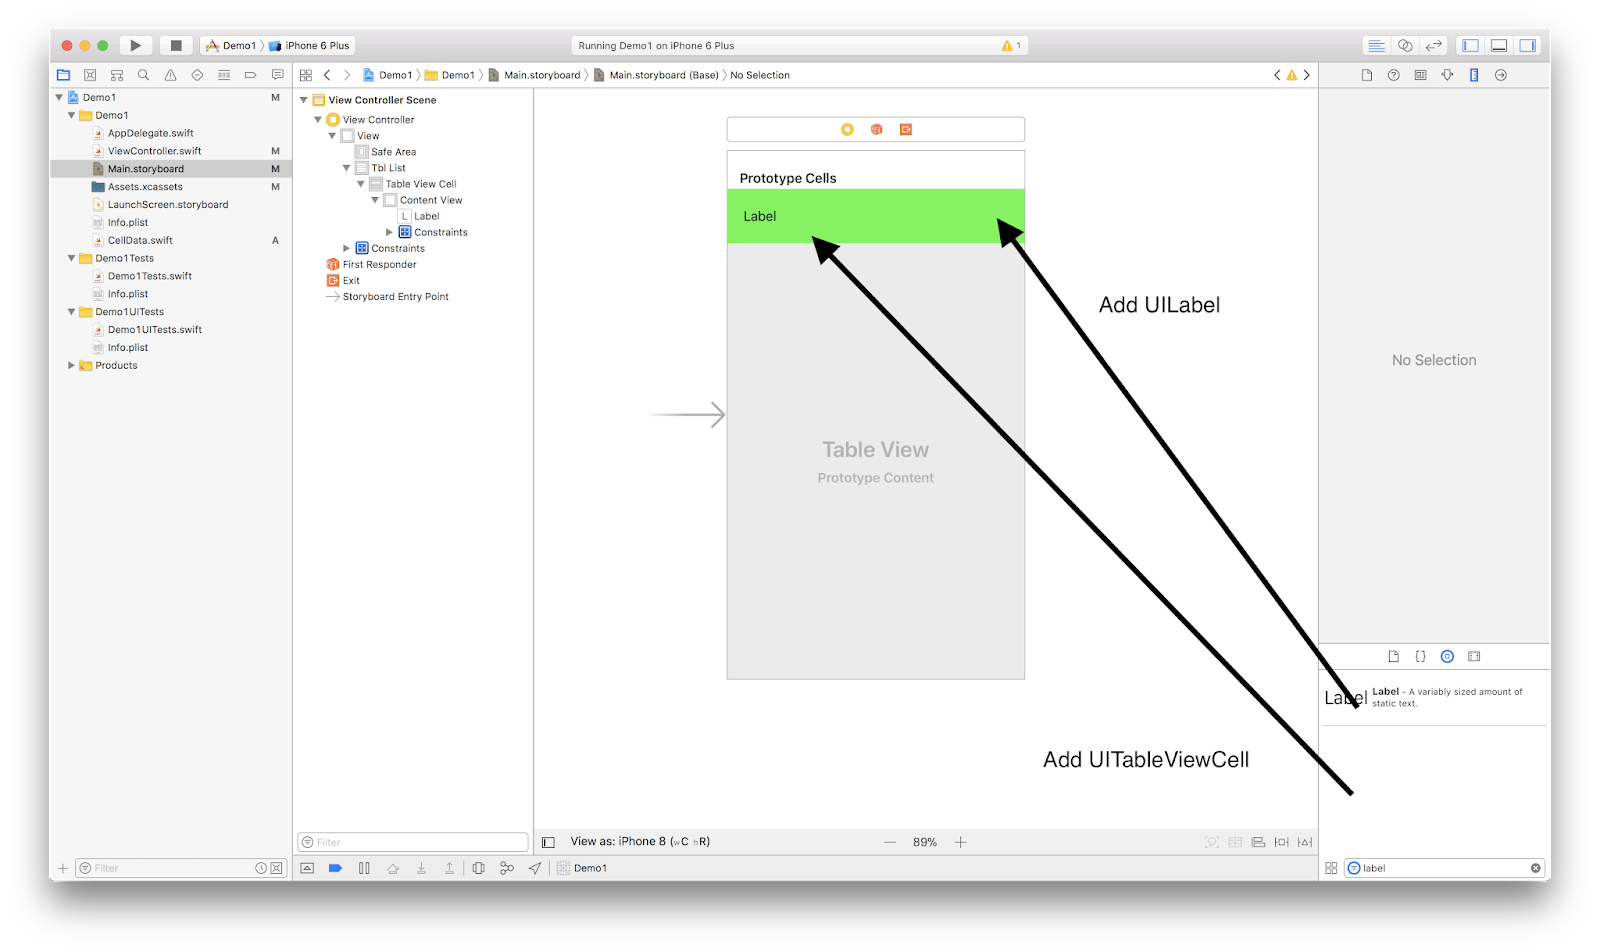Click View as: iPhone 8 device bar
Screen dimensions: 1600x952
coord(640,842)
